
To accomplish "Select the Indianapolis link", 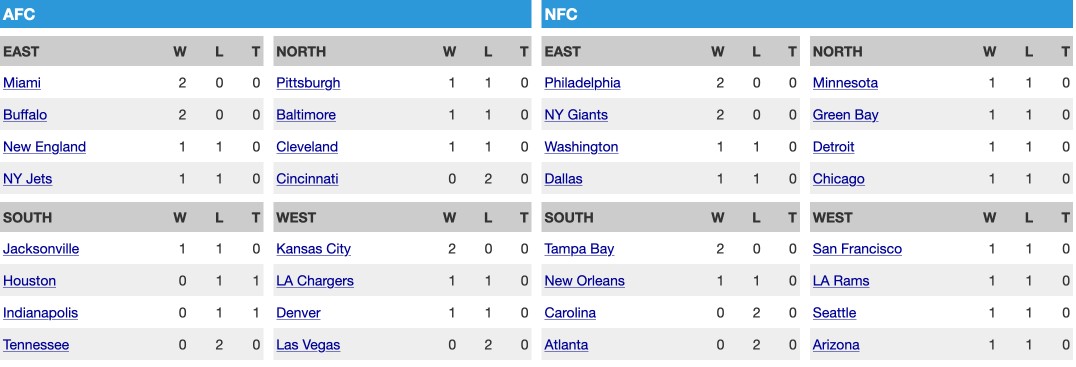I will [x=40, y=313].
